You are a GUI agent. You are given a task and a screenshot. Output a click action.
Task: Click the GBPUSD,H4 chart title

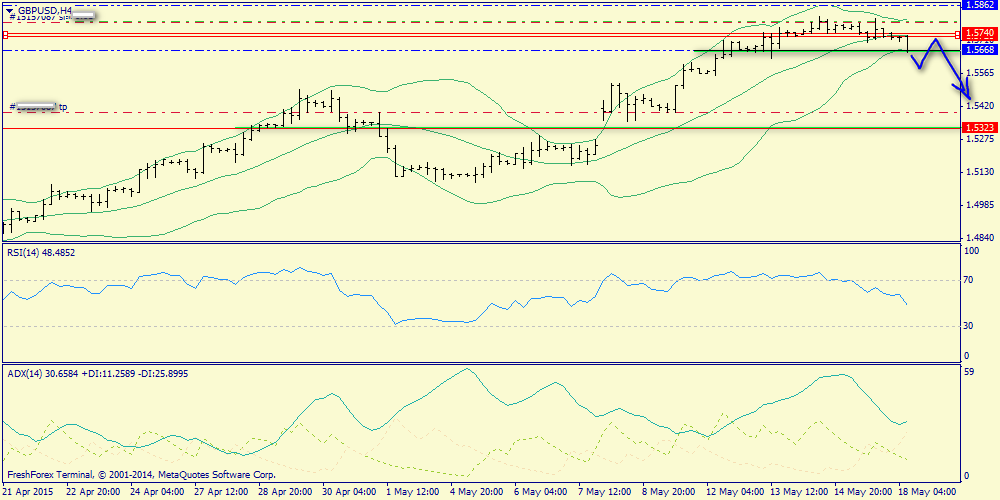point(45,9)
